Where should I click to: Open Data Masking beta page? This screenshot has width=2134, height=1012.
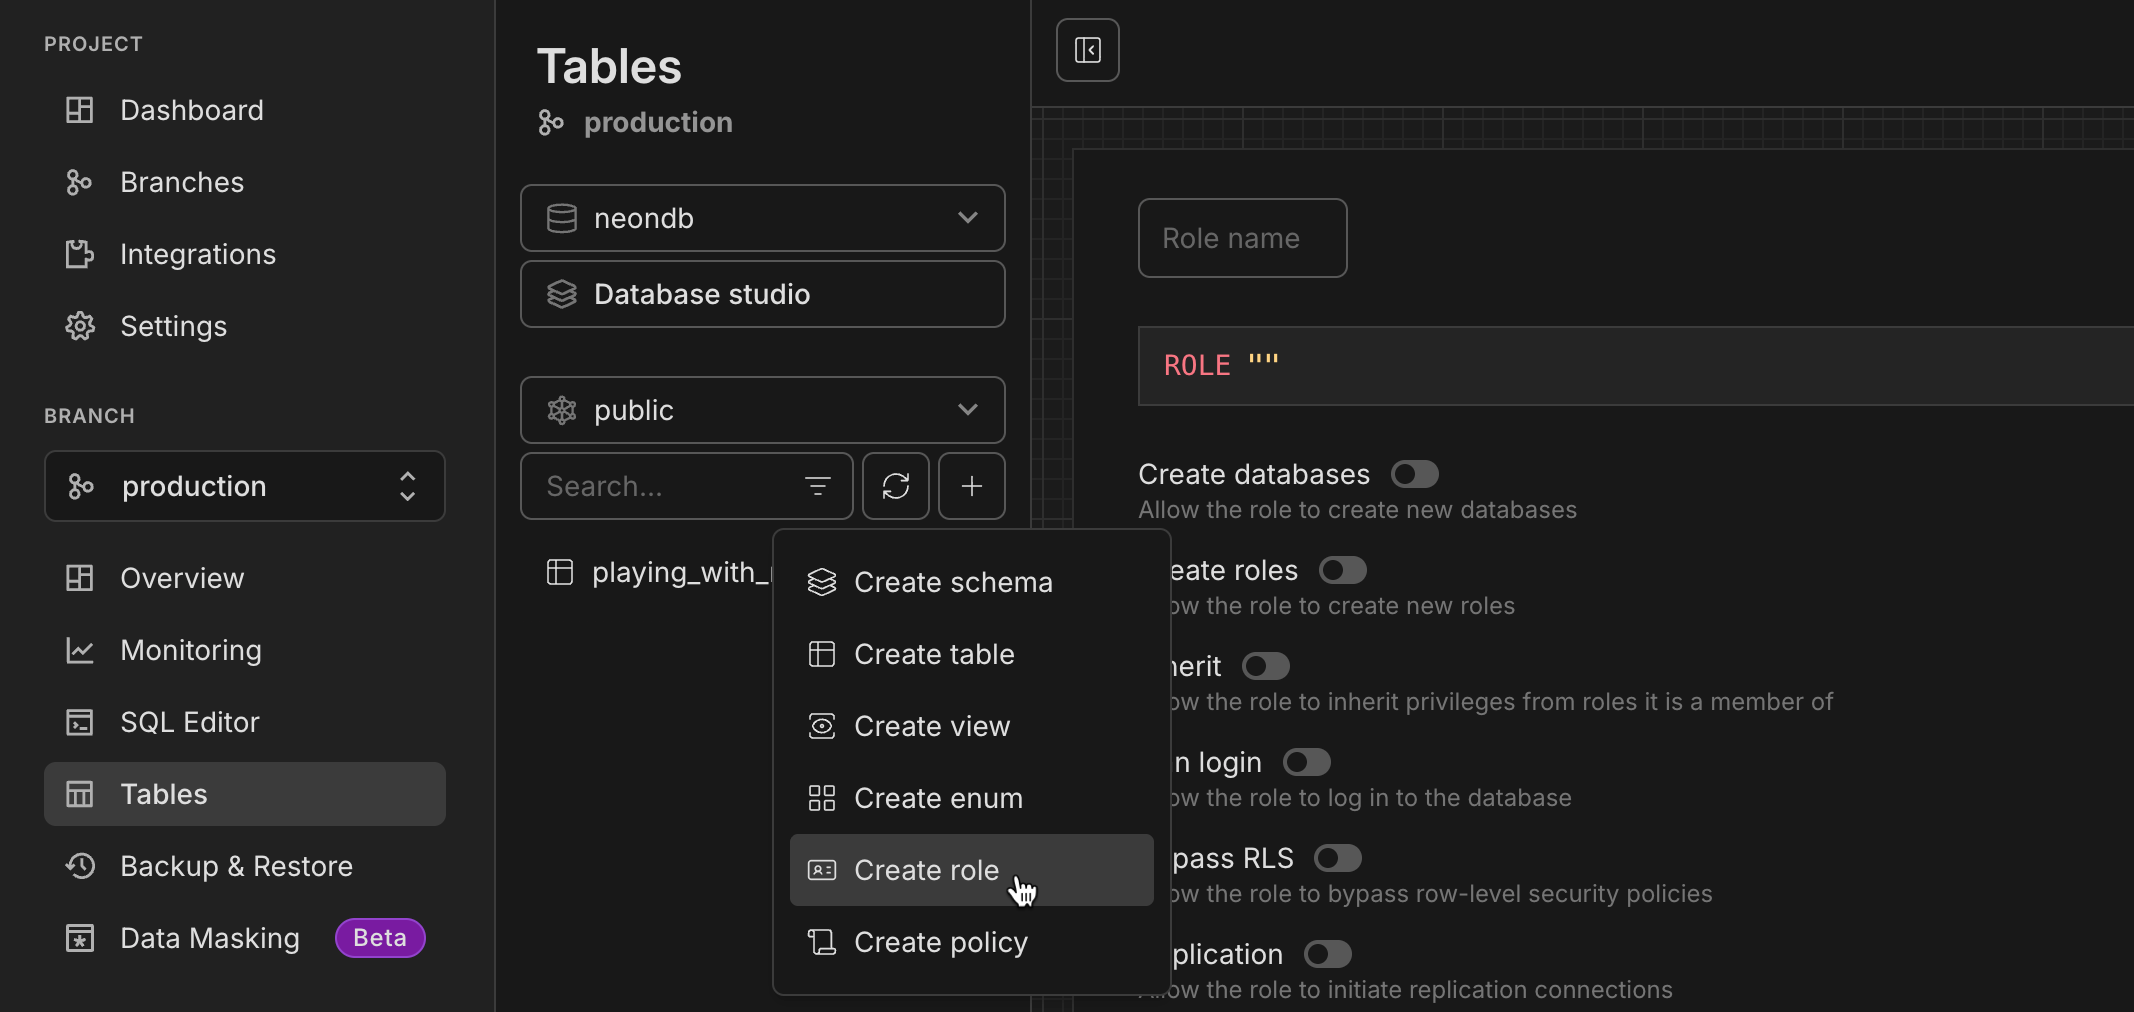pos(210,938)
